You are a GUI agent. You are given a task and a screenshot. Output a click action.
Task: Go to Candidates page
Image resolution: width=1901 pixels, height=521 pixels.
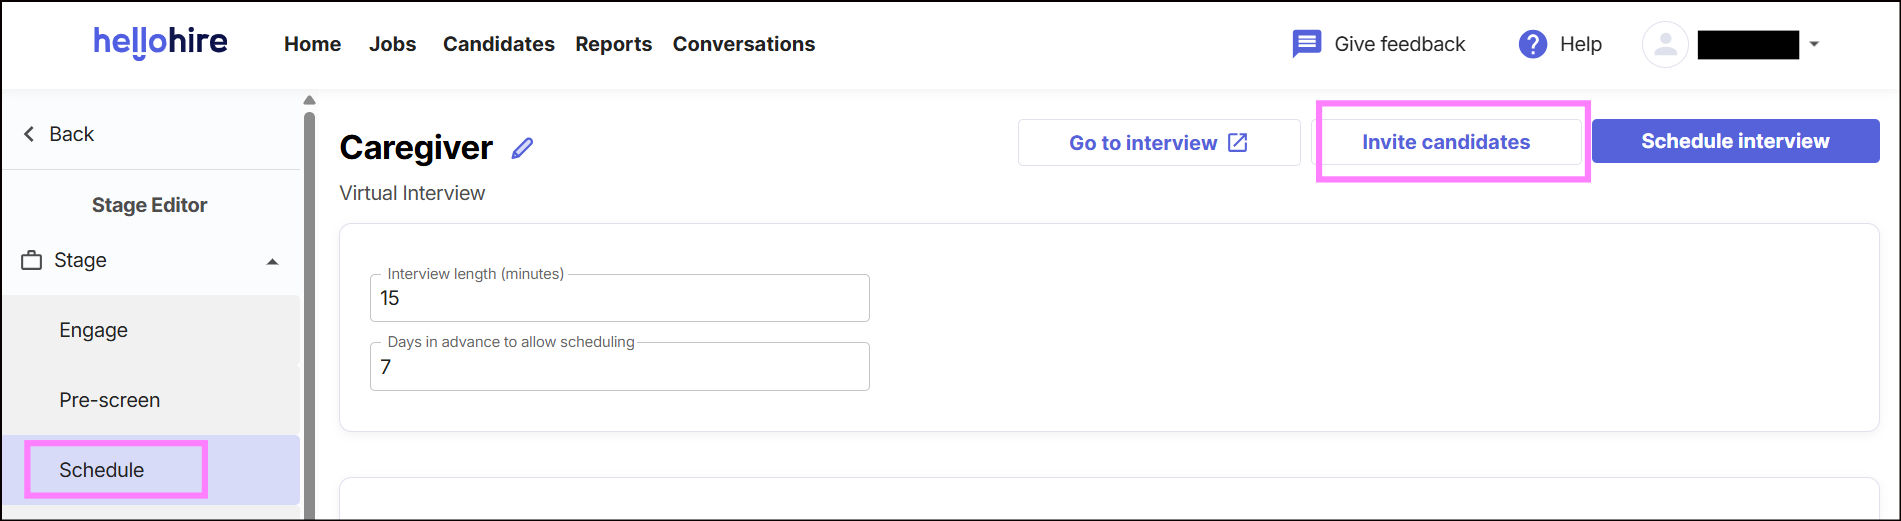[498, 44]
